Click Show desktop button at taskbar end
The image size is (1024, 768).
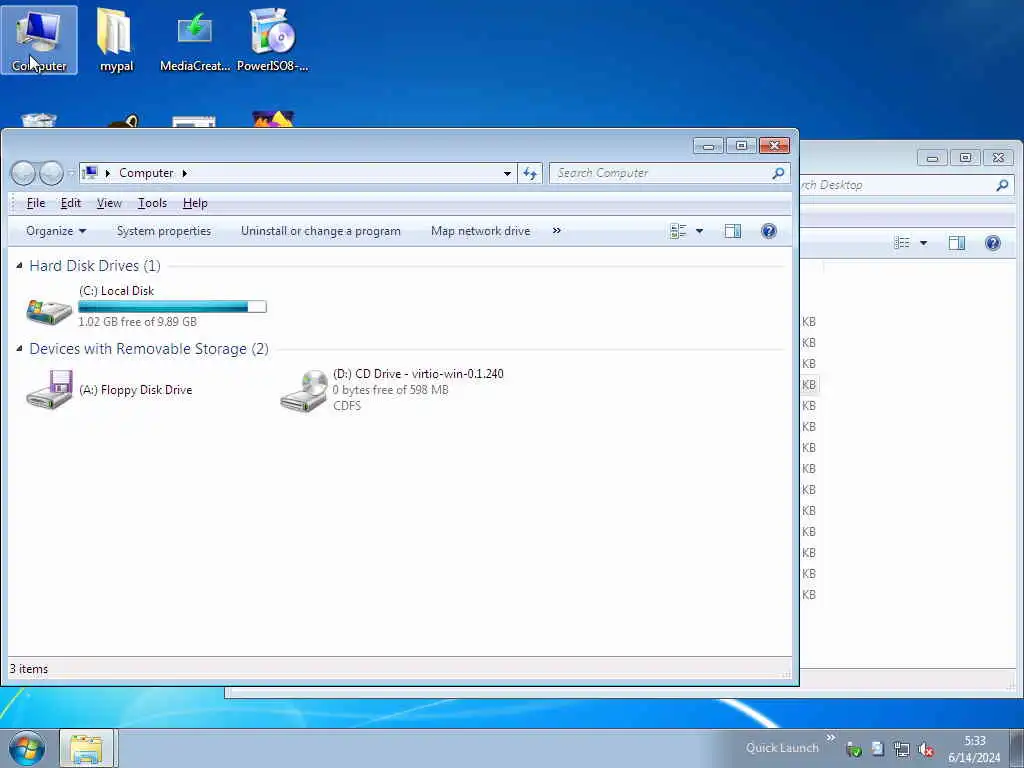click(x=1017, y=749)
